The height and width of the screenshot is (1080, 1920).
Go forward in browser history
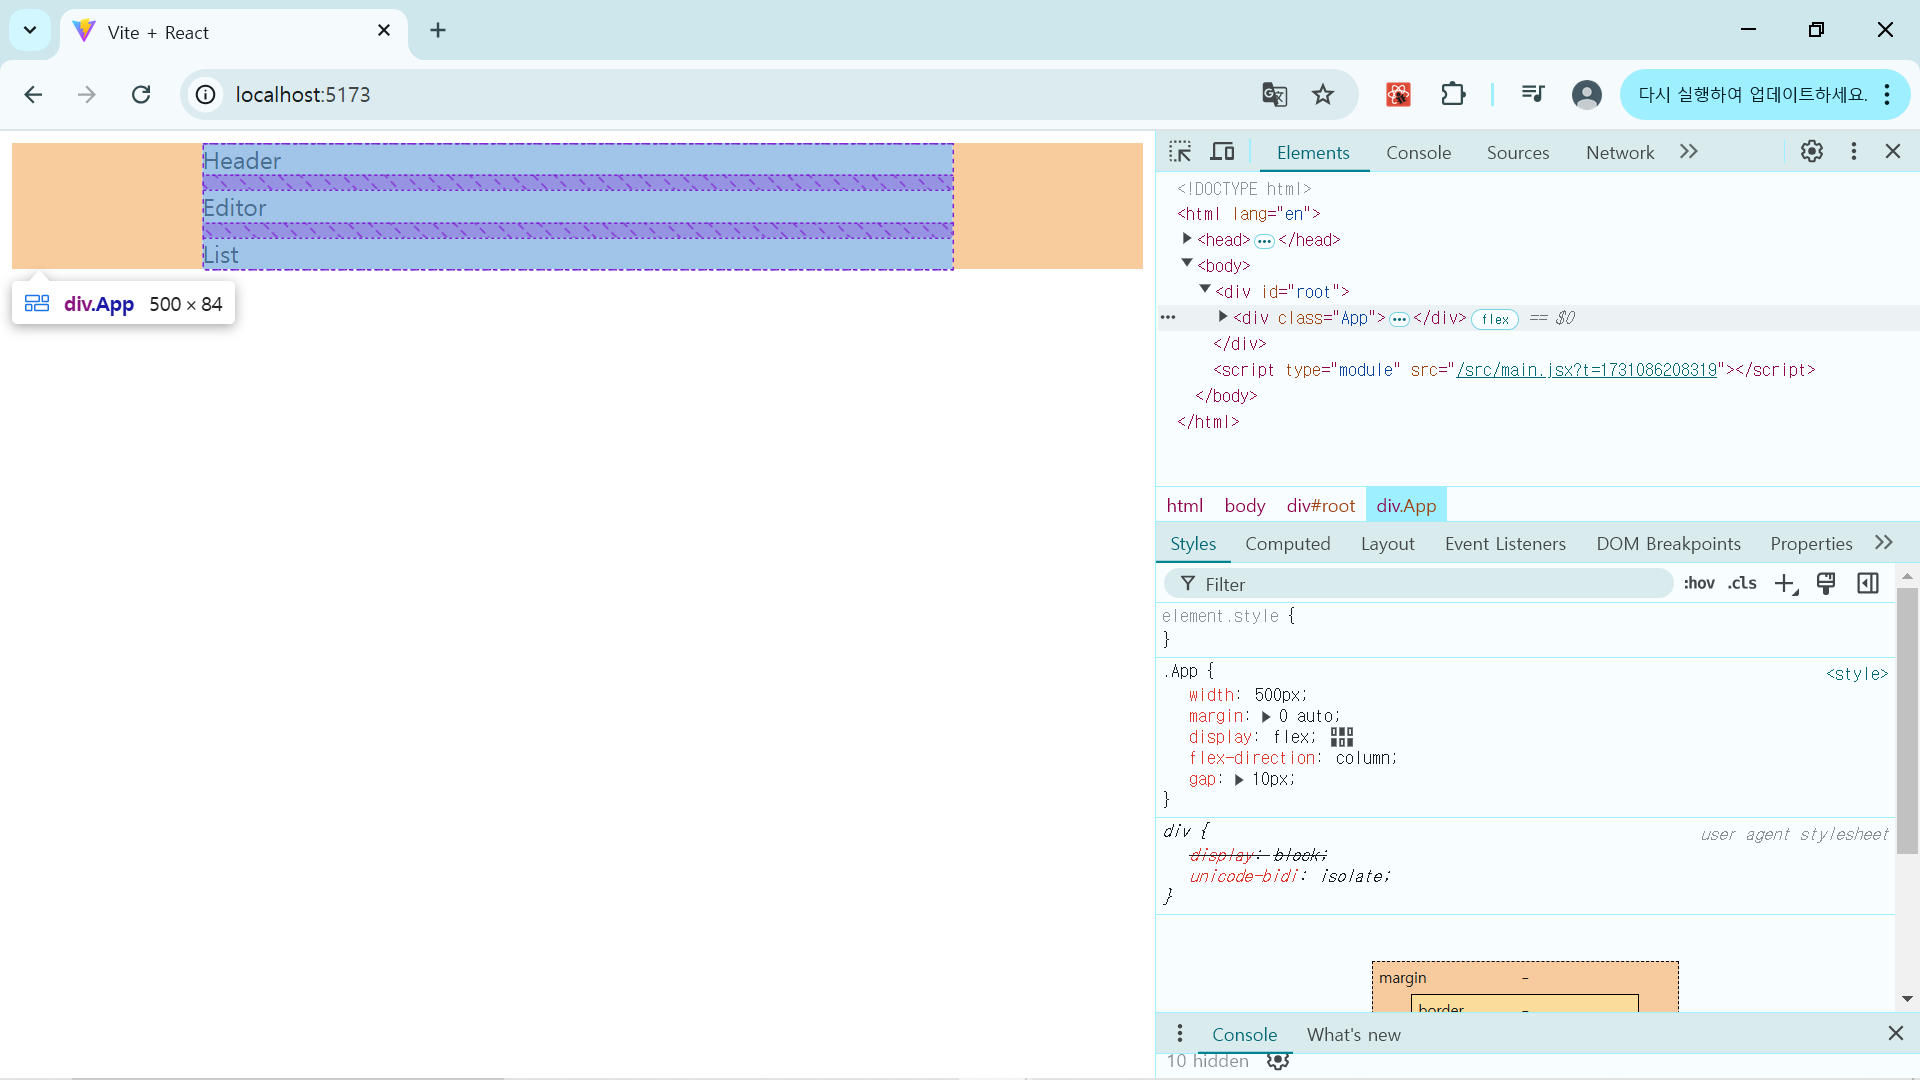[x=87, y=94]
